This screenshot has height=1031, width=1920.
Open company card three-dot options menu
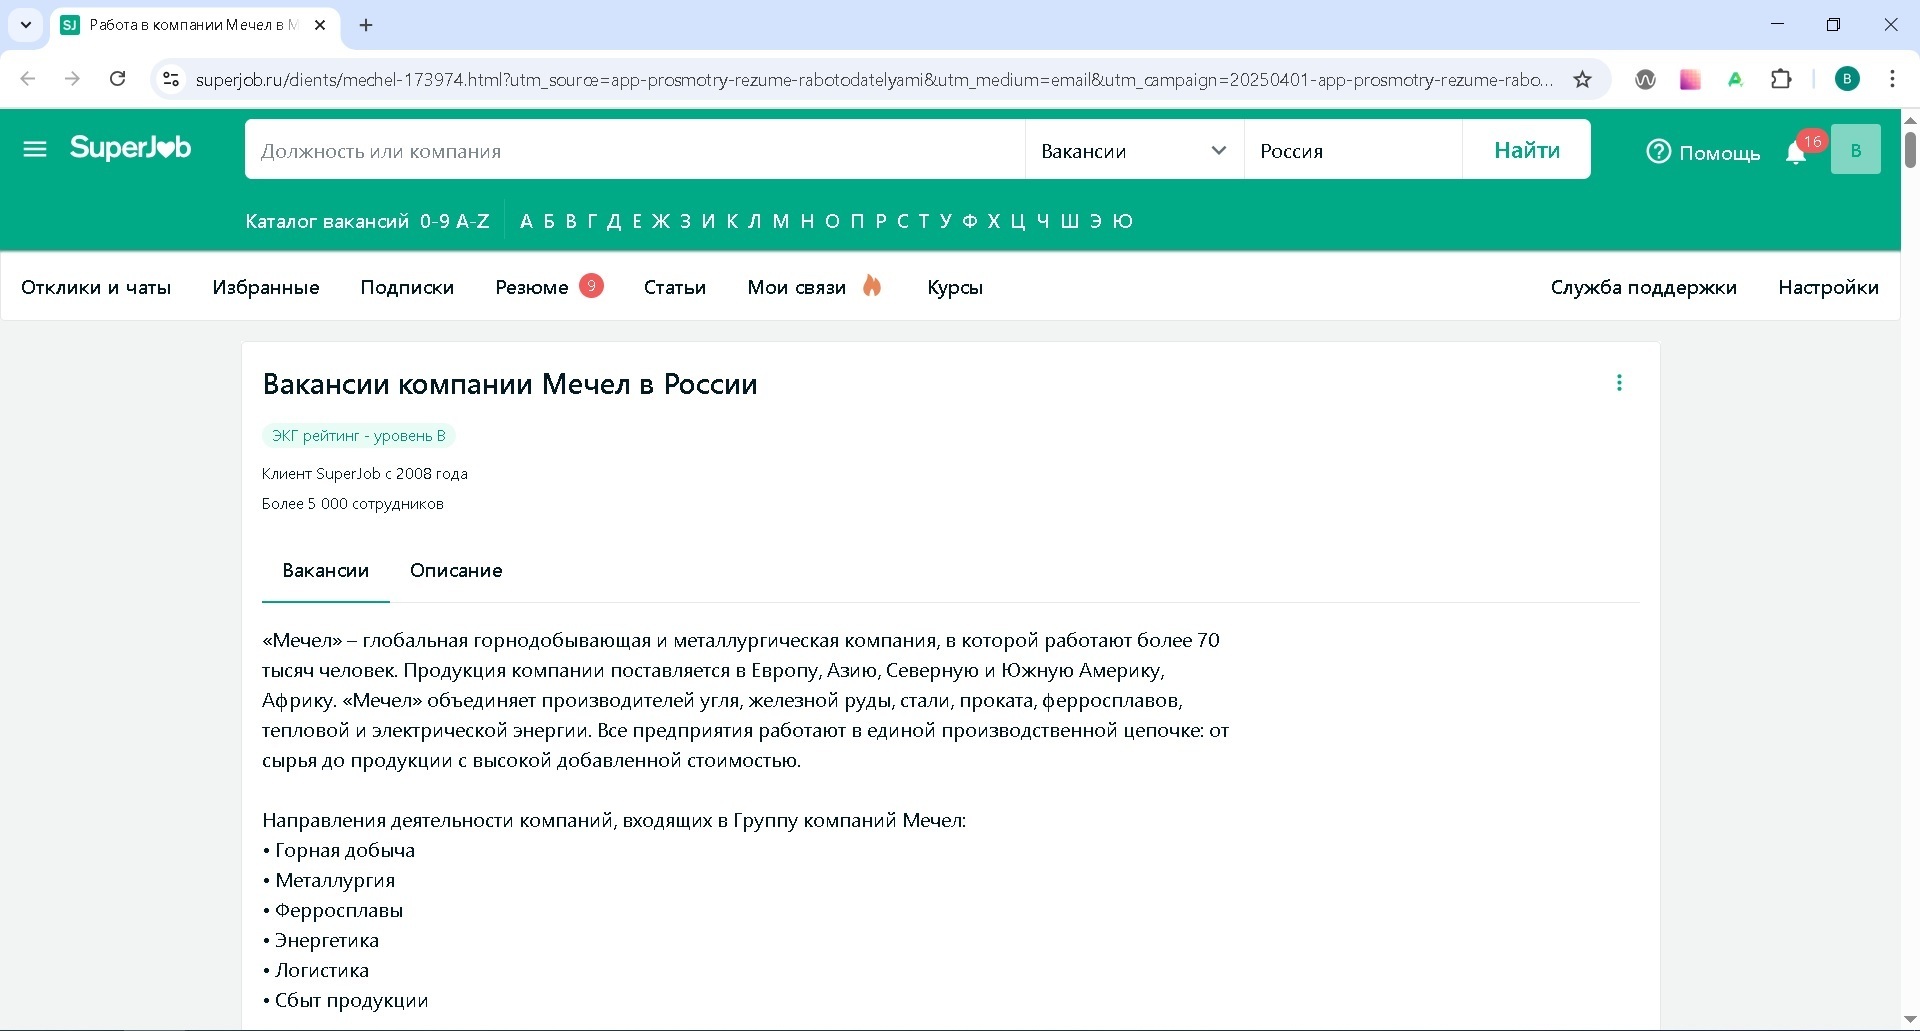1619,383
